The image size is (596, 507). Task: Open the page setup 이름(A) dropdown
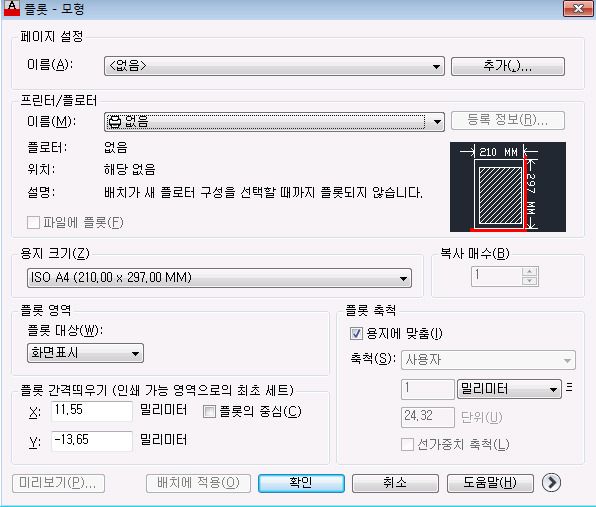point(274,67)
